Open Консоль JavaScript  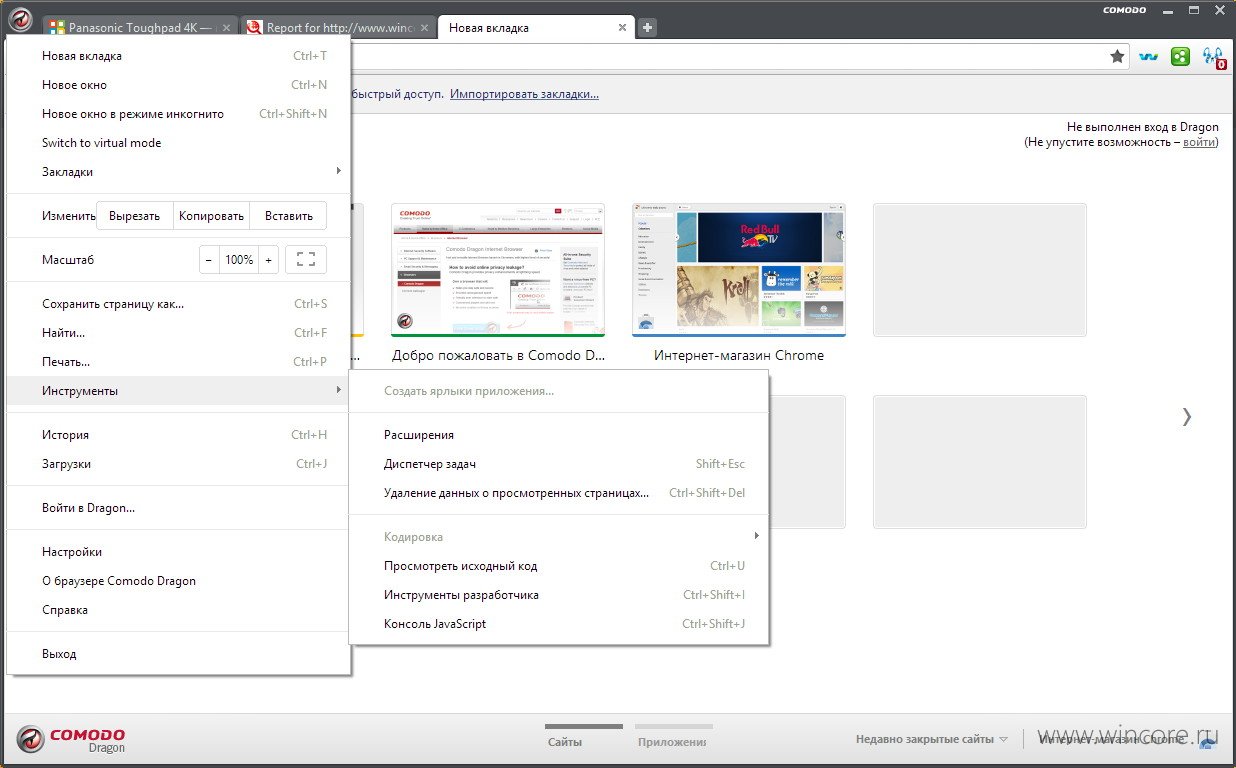(559, 624)
